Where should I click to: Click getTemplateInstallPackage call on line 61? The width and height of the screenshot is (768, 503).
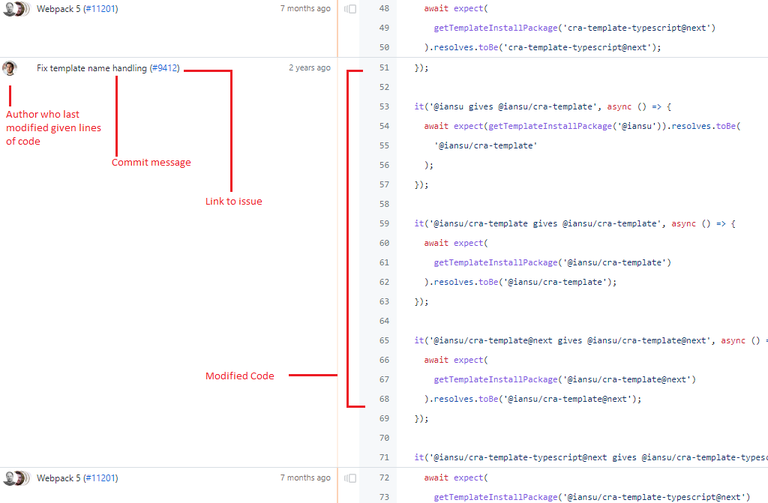click(x=552, y=263)
